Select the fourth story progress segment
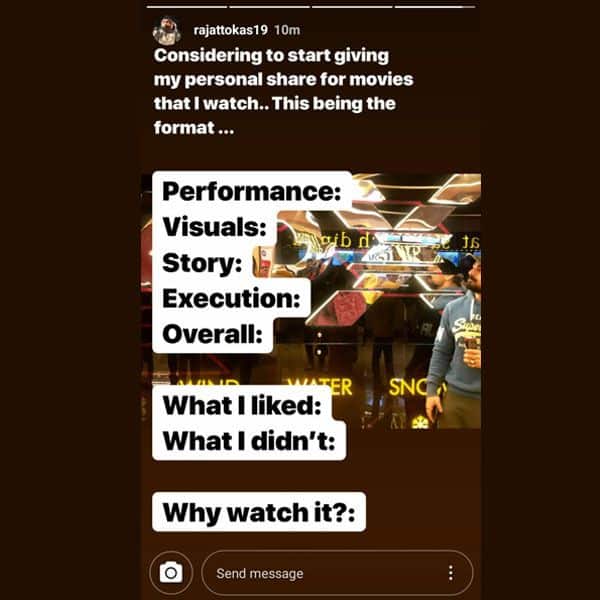The image size is (600, 600). (x=435, y=7)
